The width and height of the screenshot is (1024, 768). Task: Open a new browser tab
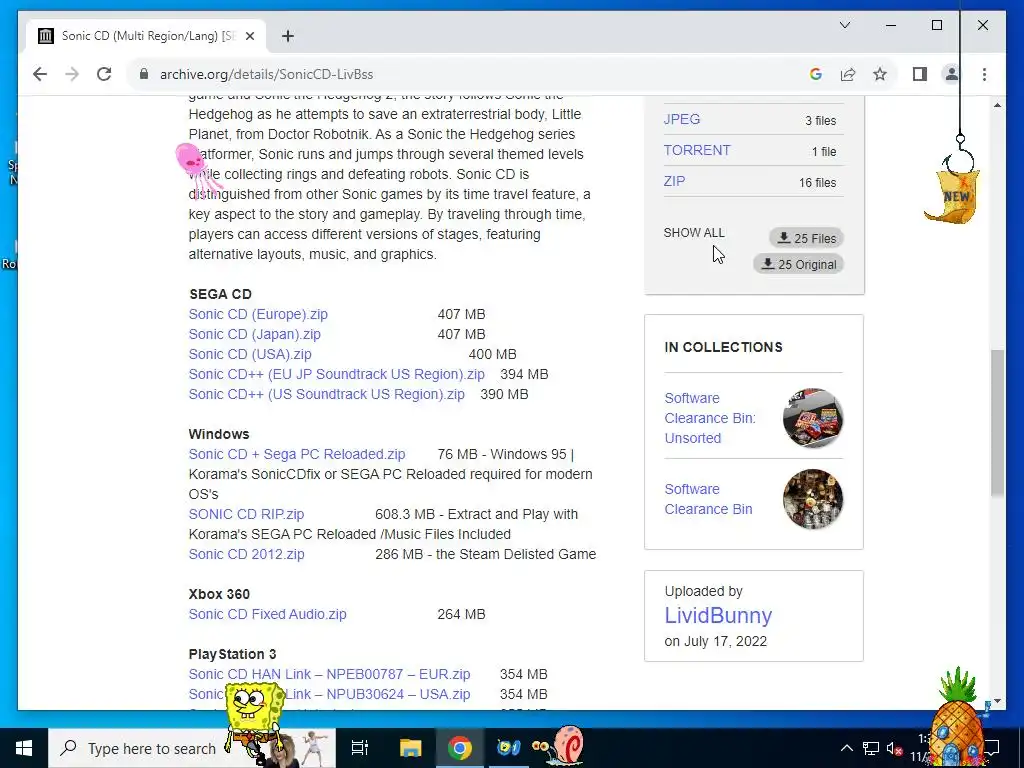coord(287,36)
